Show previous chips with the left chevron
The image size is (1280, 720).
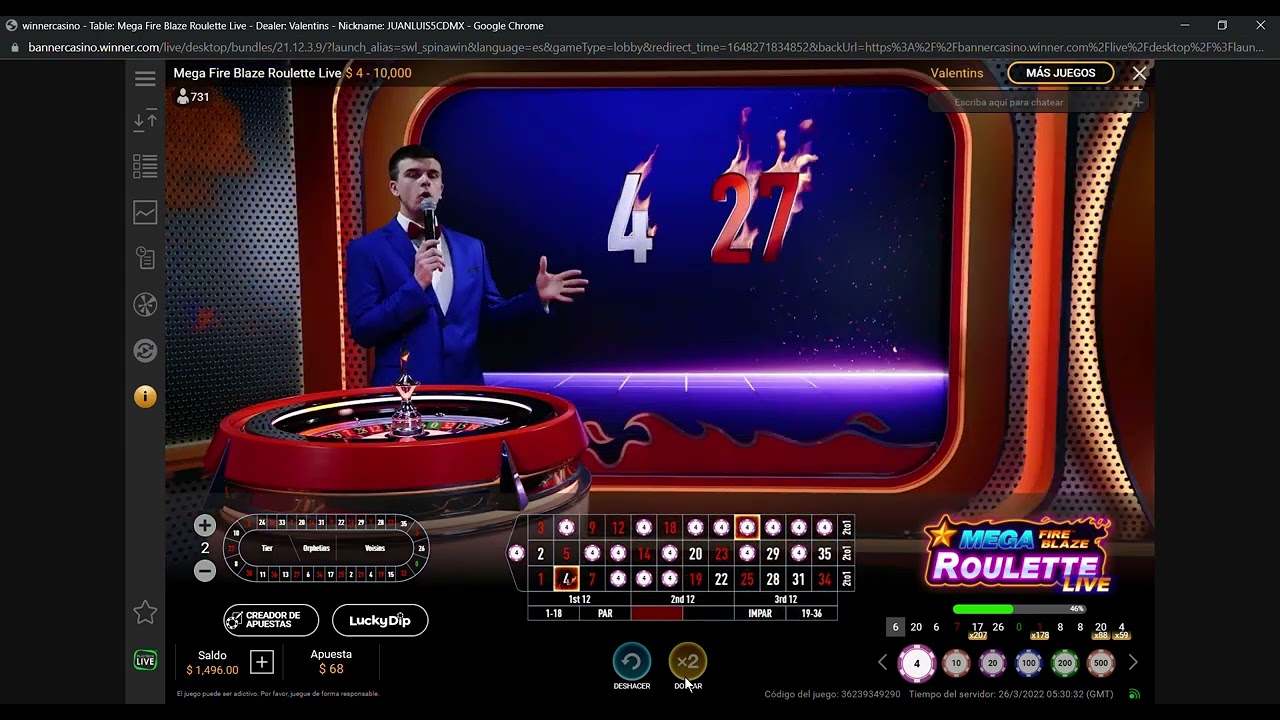pos(882,662)
